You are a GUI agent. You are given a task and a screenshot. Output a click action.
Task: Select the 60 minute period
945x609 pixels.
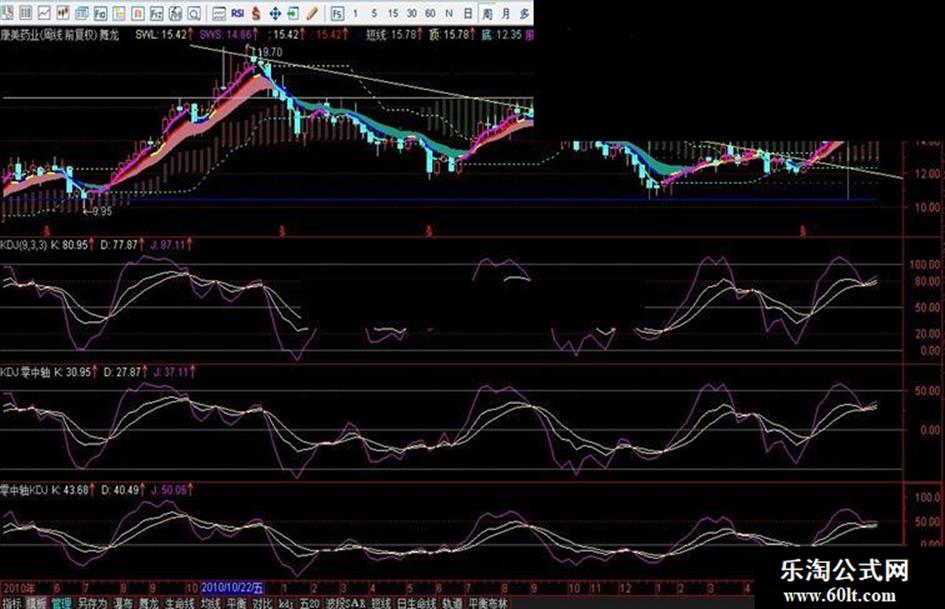tap(429, 13)
